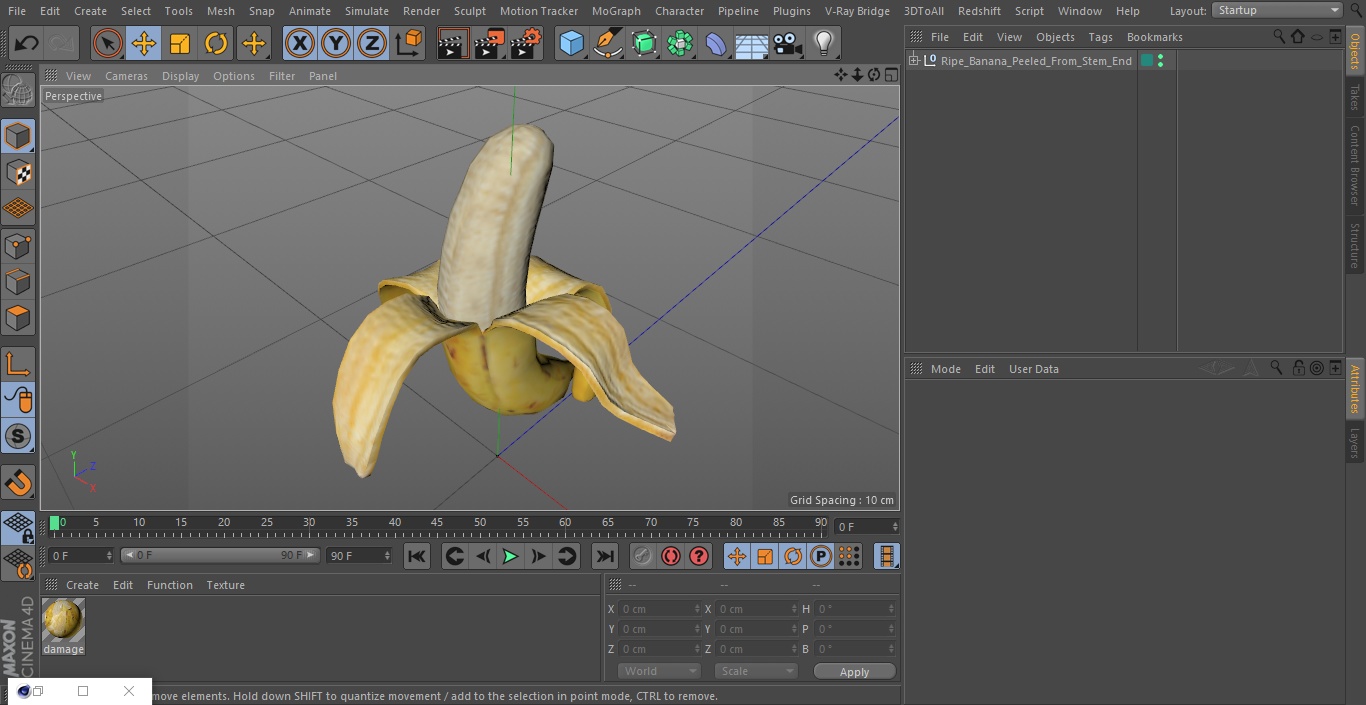
Task: Add a Camera object
Action: (788, 43)
